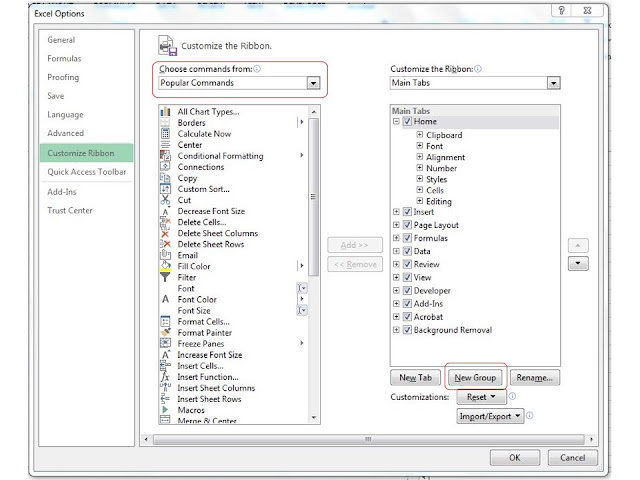The image size is (640, 480).
Task: Click the commands list scroll down arrow
Action: point(313,417)
